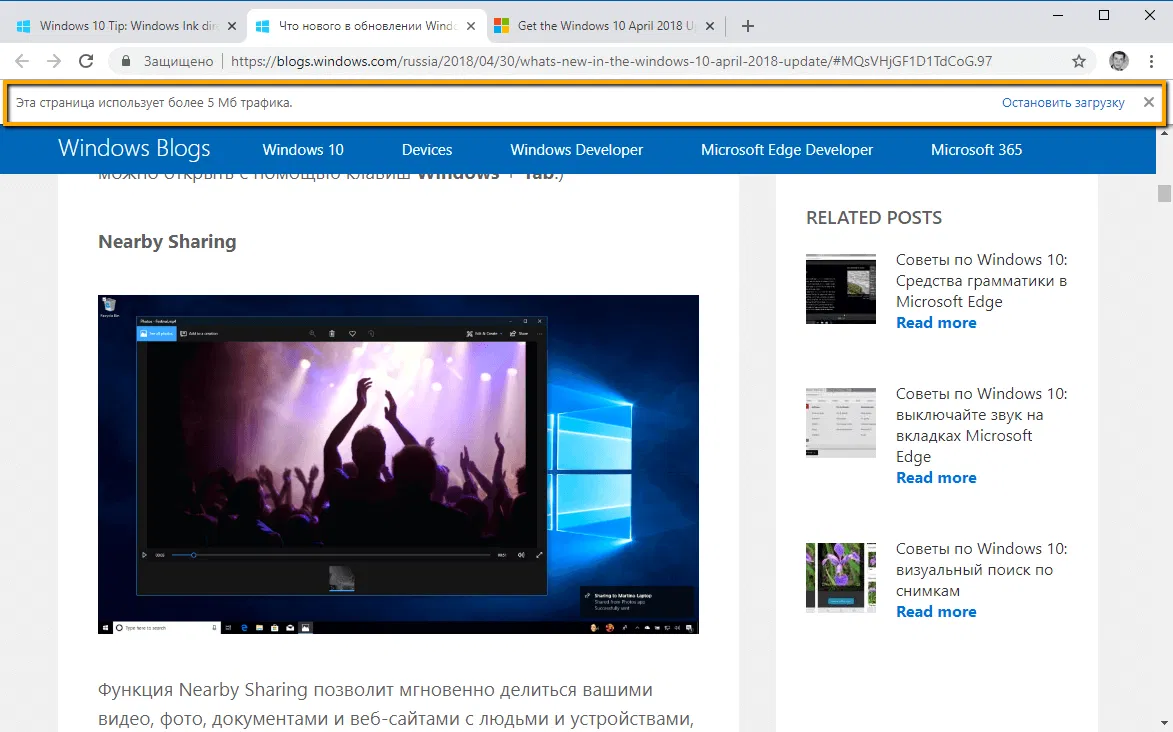Bookmark this page with the star icon
Viewport: 1173px width, 732px height.
[1079, 61]
